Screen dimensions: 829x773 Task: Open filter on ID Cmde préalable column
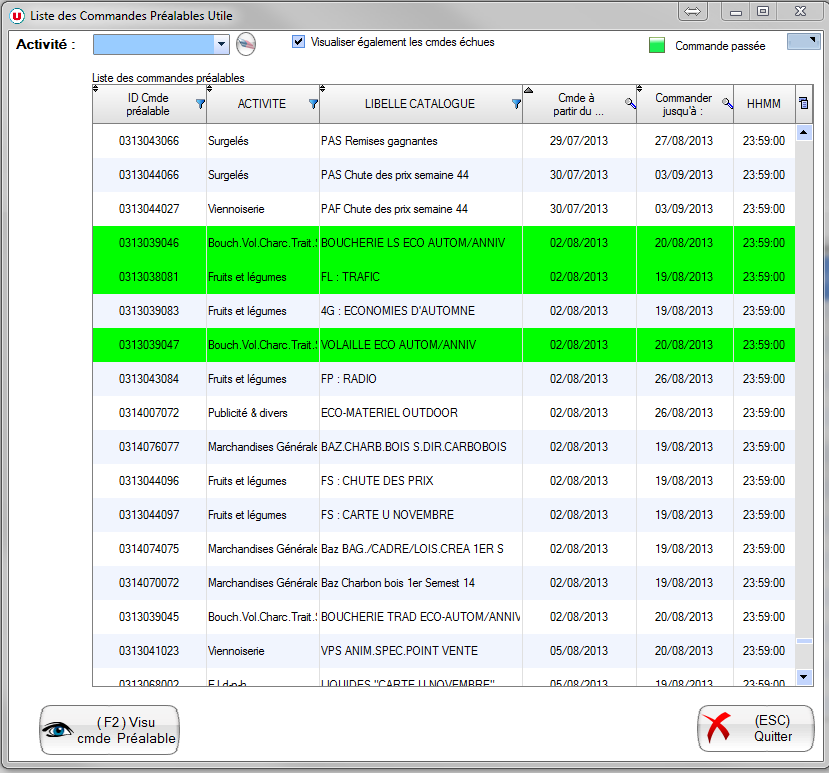click(200, 104)
